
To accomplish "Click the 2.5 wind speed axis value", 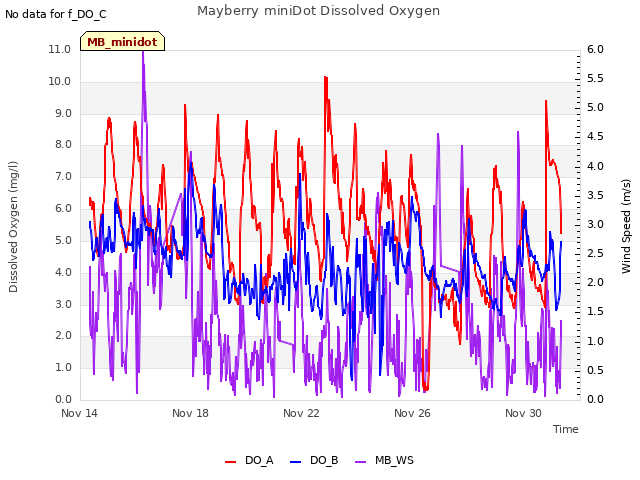I will pos(596,253).
